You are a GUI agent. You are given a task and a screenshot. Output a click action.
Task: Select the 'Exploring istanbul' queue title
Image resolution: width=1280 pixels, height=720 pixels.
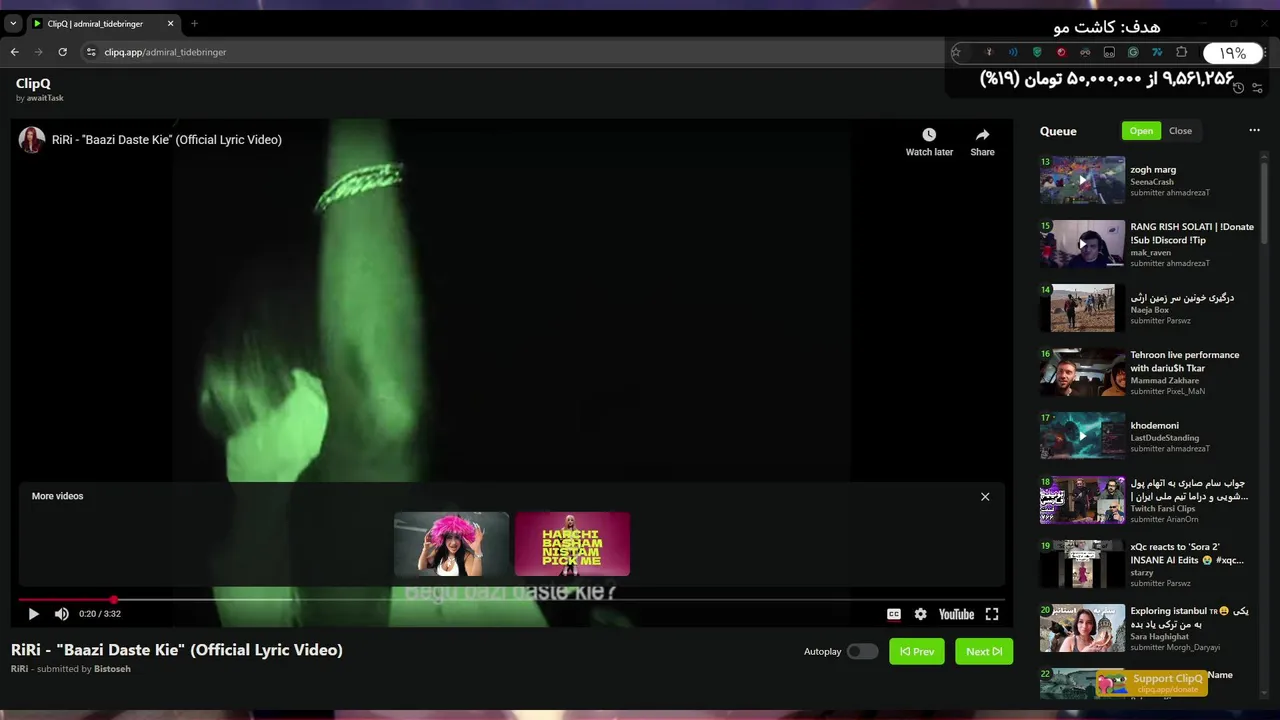pos(1189,617)
